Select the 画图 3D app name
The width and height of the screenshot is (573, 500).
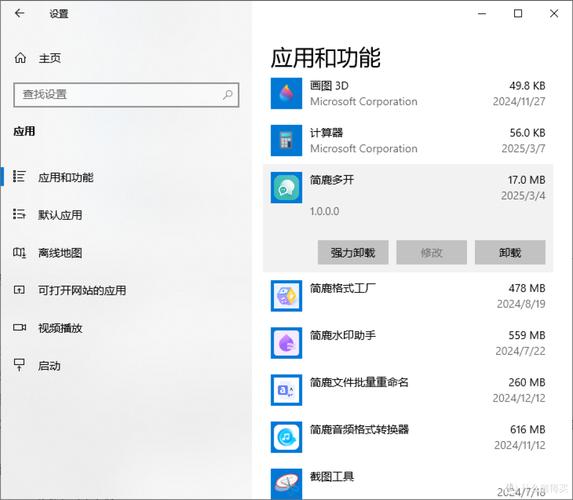coord(329,86)
